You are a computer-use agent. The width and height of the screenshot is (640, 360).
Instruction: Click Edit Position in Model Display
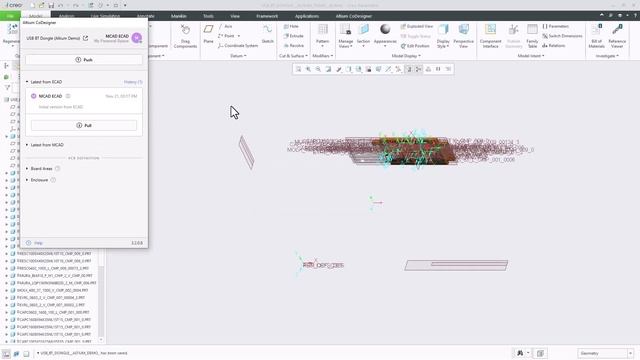[x=415, y=46]
